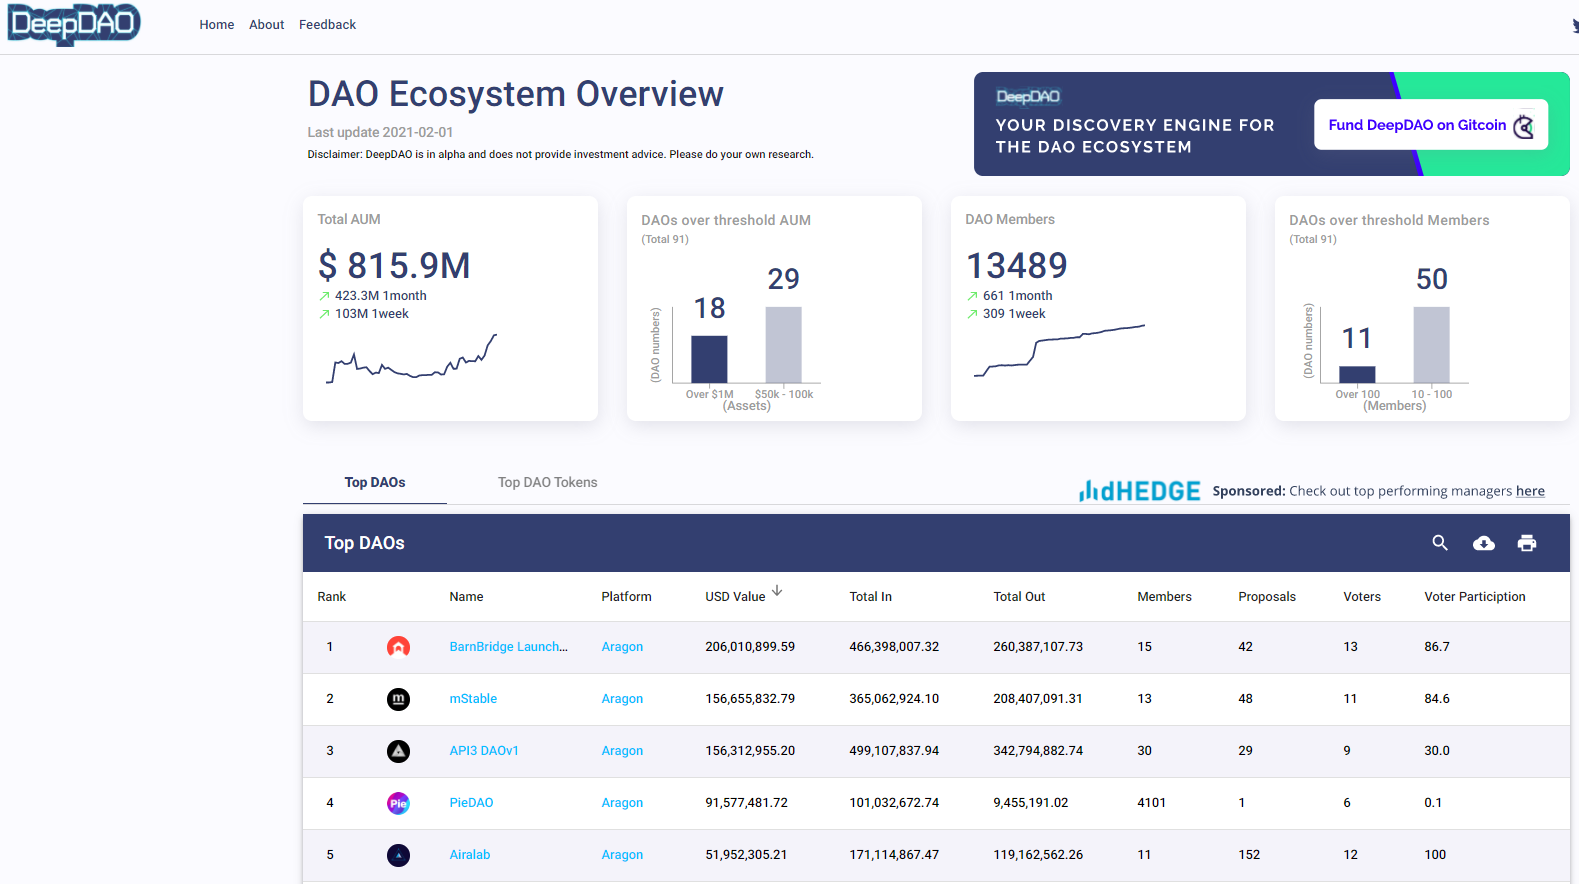
Task: Sort by the USD Value column header
Action: [x=735, y=597]
